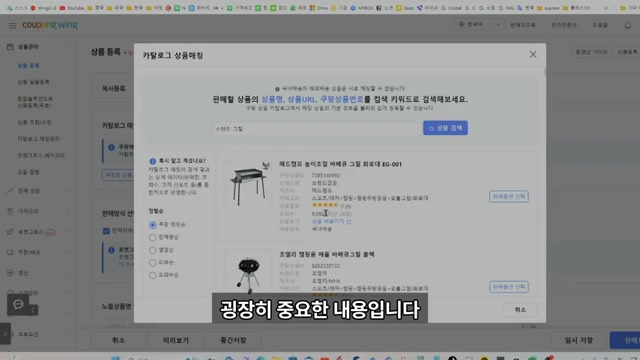The width and height of the screenshot is (640, 360).
Task: Click product number 7385146992
Action: [x=326, y=176]
